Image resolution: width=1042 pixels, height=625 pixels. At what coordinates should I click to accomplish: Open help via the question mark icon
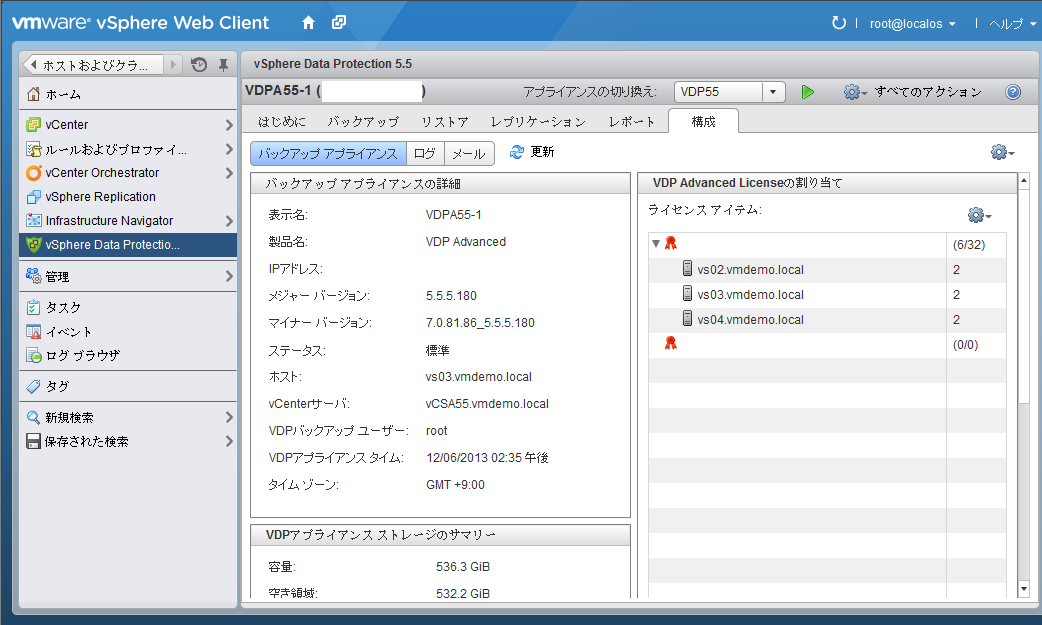pyautogui.click(x=1013, y=91)
